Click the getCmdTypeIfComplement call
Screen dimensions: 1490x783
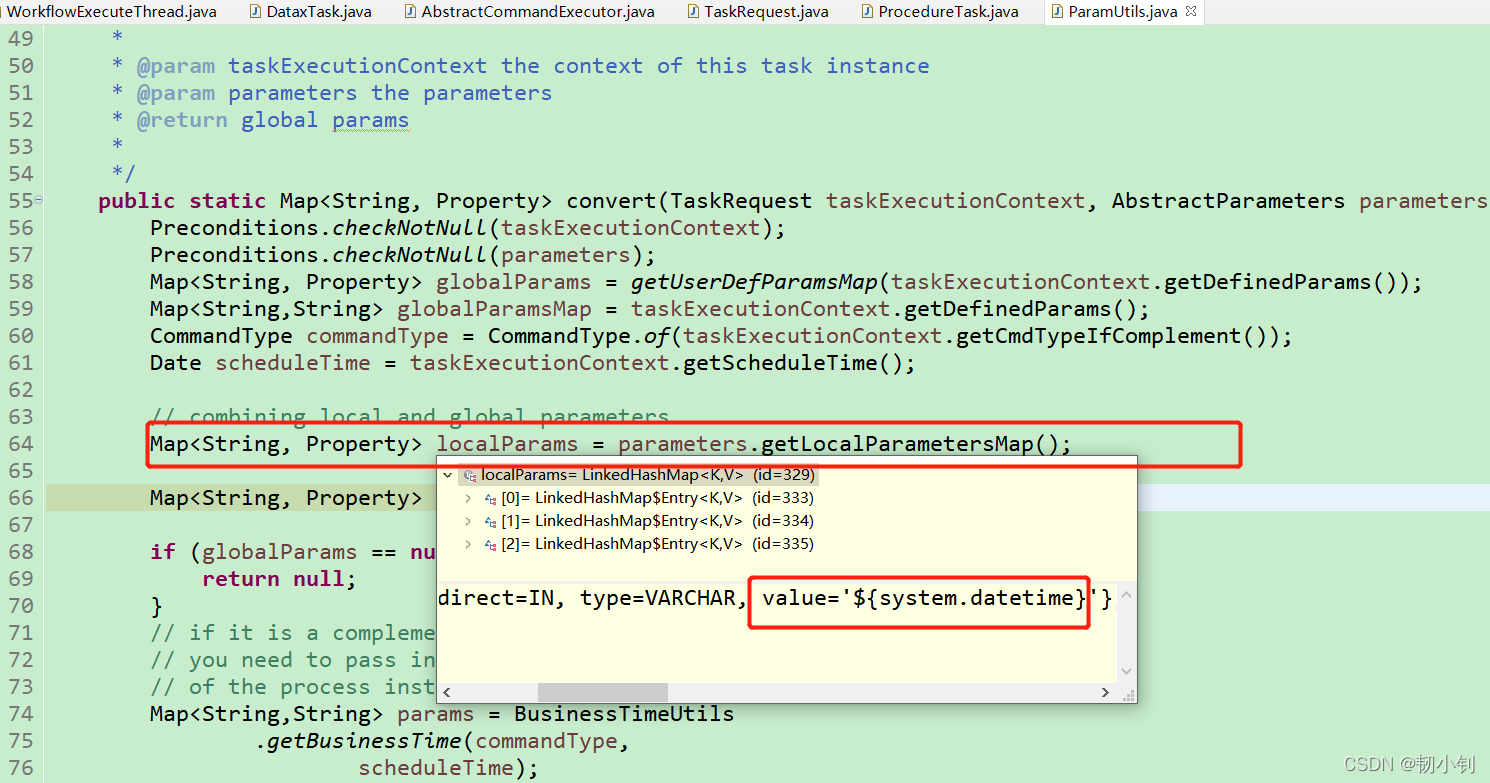pyautogui.click(x=1099, y=336)
